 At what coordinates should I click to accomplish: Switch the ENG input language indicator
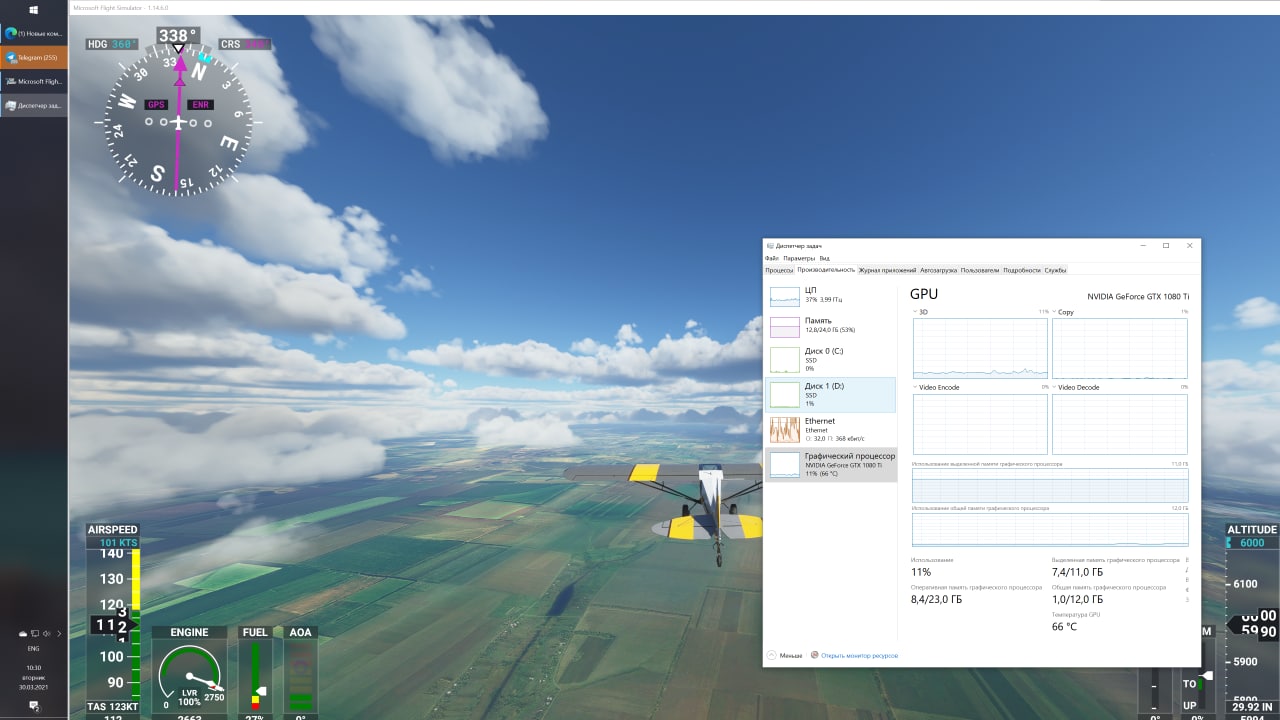click(34, 648)
